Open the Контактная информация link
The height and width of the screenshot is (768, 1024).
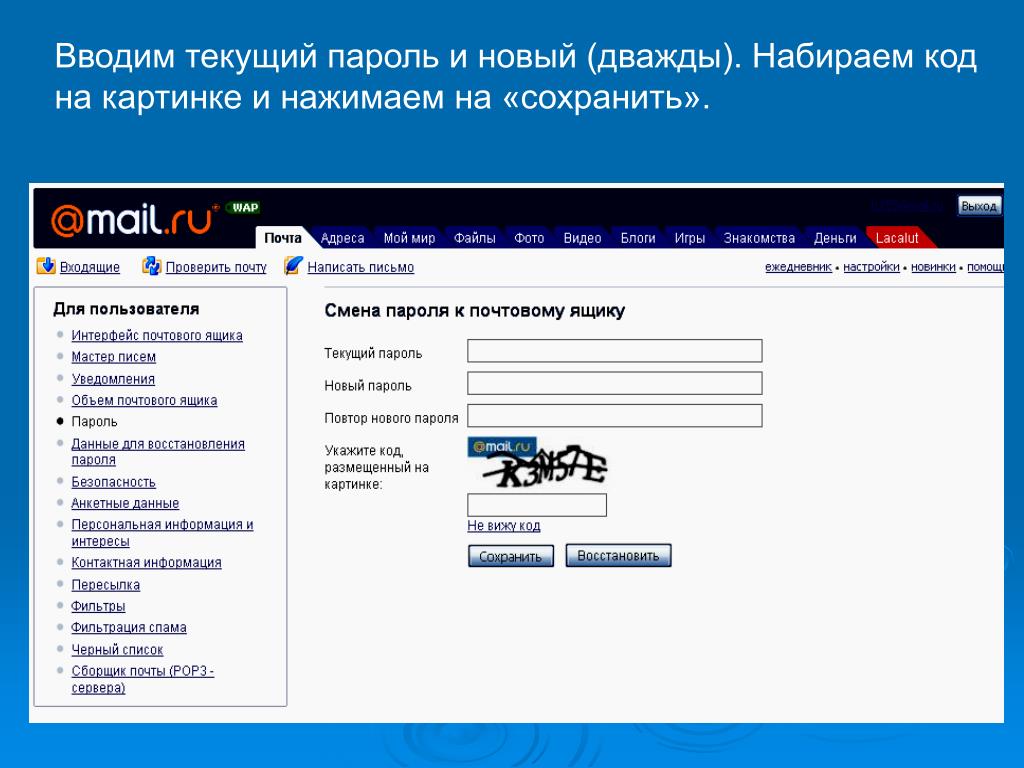click(146, 563)
